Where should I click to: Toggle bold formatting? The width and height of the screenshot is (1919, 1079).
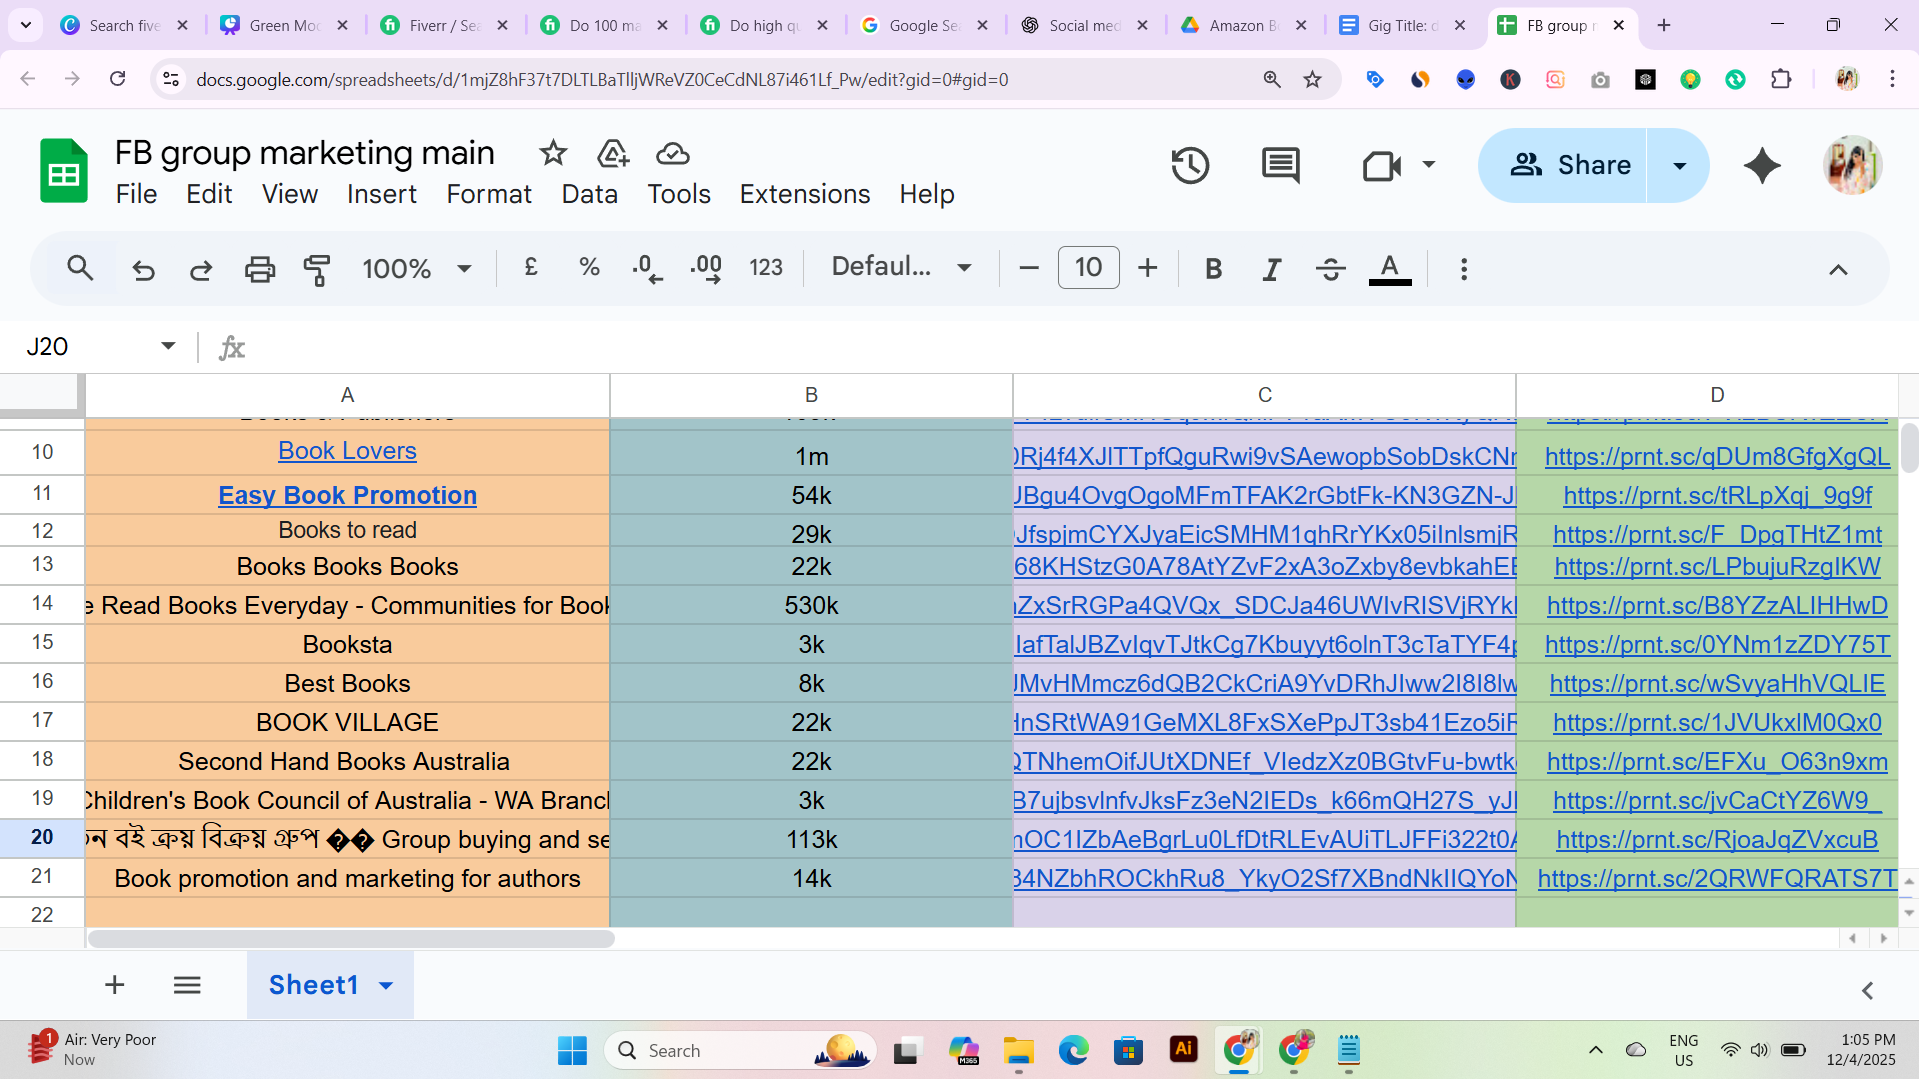click(x=1213, y=269)
